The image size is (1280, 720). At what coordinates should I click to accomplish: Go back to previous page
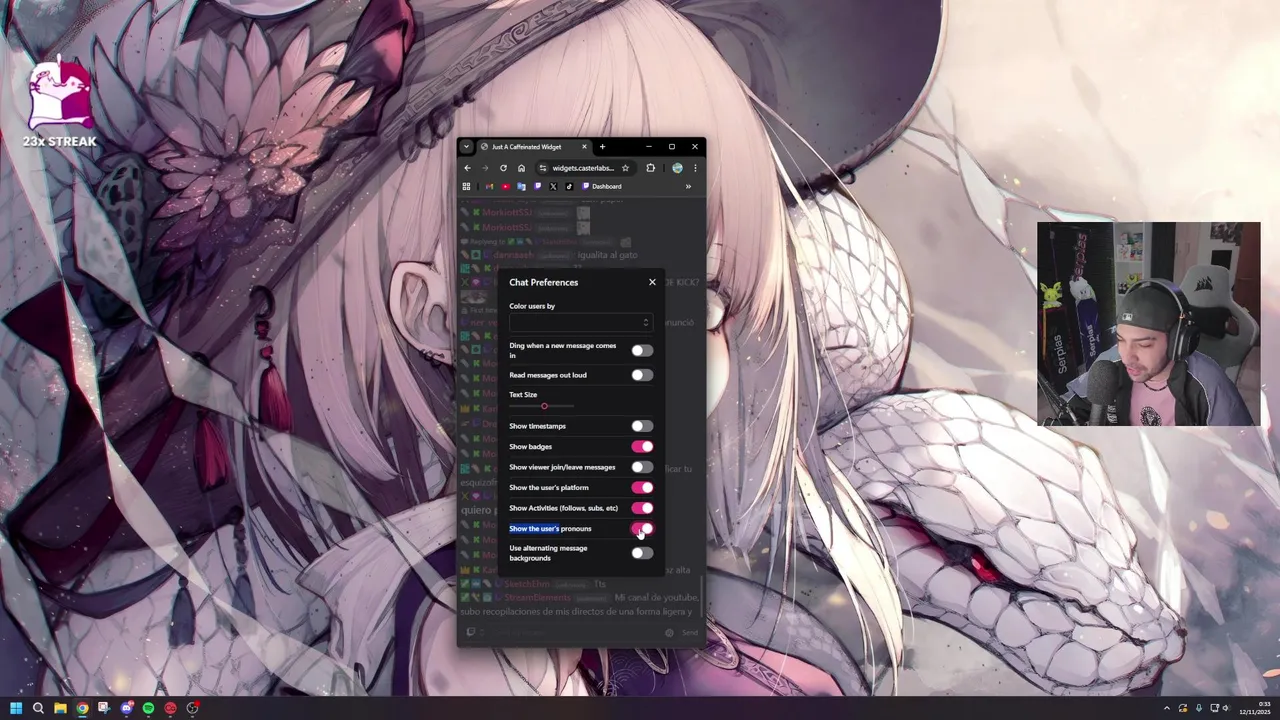[x=467, y=168]
